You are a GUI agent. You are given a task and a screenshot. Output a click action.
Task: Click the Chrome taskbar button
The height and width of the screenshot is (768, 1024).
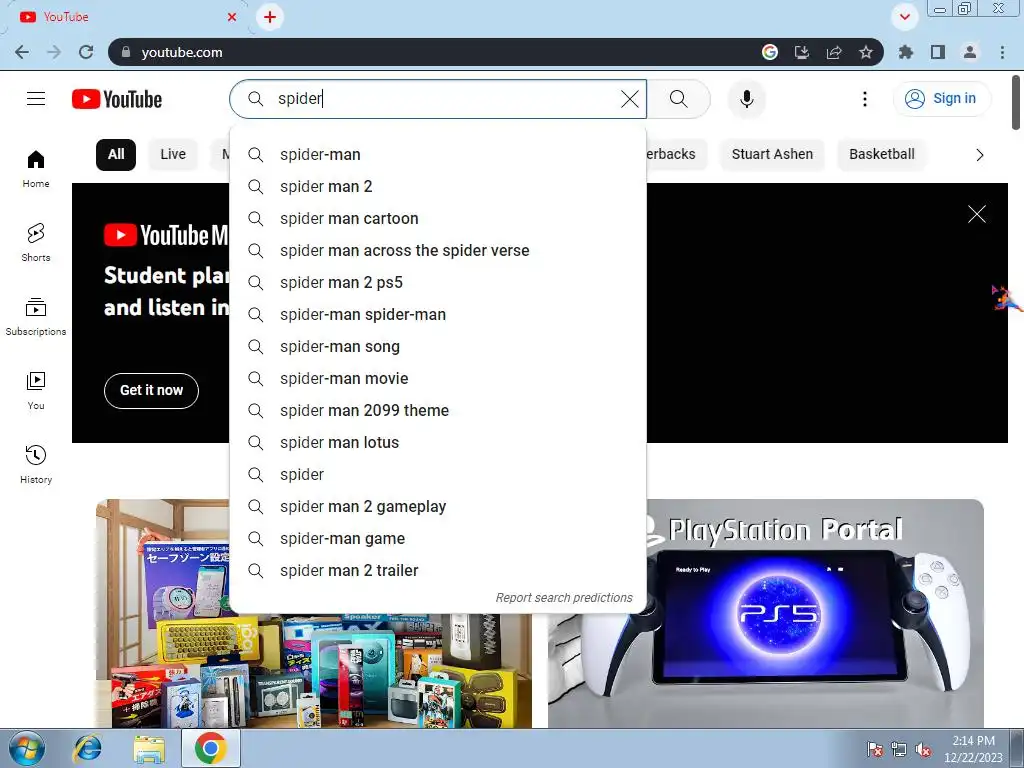pos(210,748)
